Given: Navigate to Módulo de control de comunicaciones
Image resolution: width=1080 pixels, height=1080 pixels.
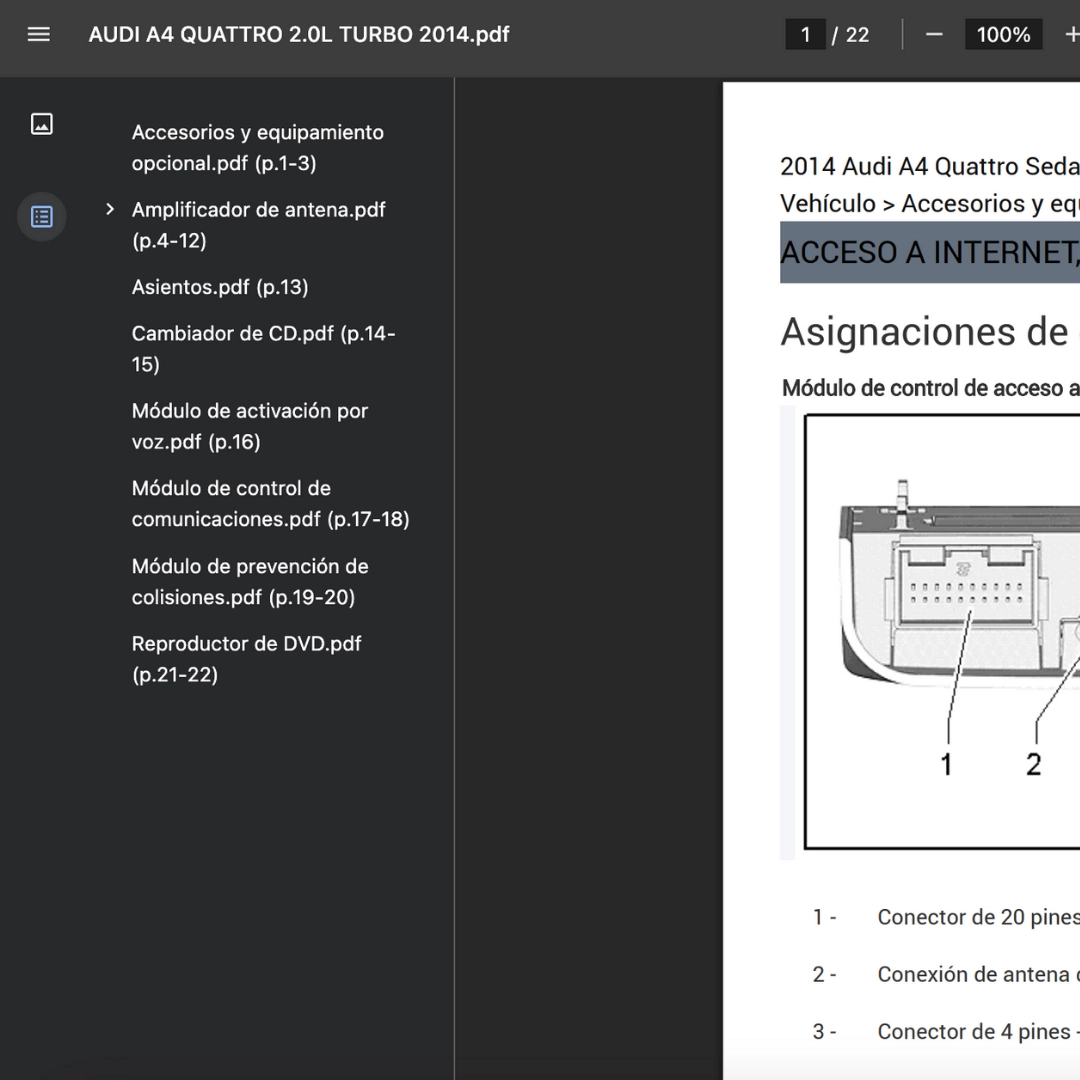Looking at the screenshot, I should (270, 503).
